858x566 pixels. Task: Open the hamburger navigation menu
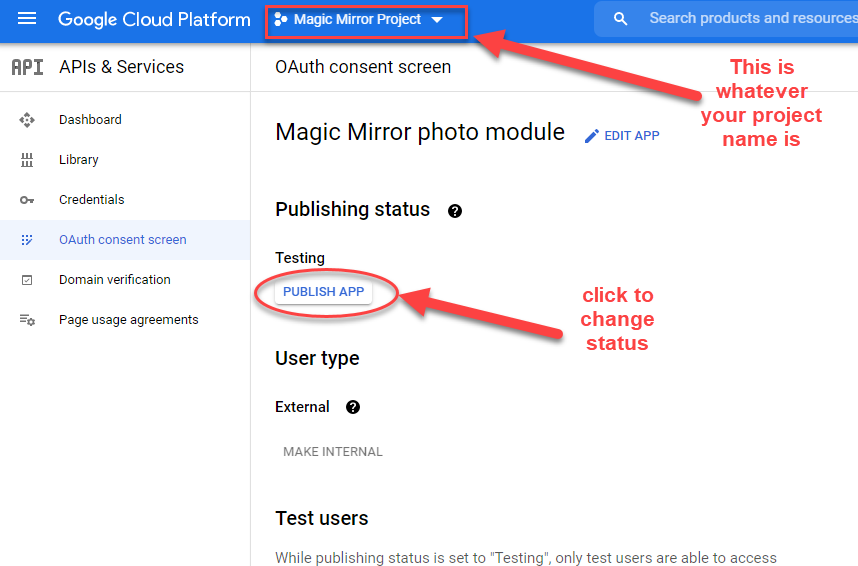(x=27, y=19)
